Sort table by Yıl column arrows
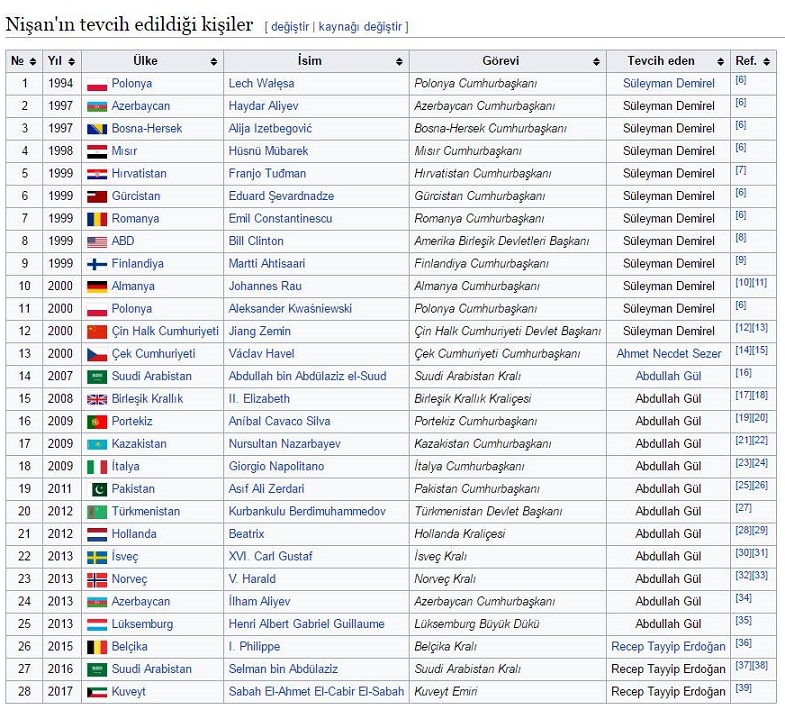 click(72, 62)
